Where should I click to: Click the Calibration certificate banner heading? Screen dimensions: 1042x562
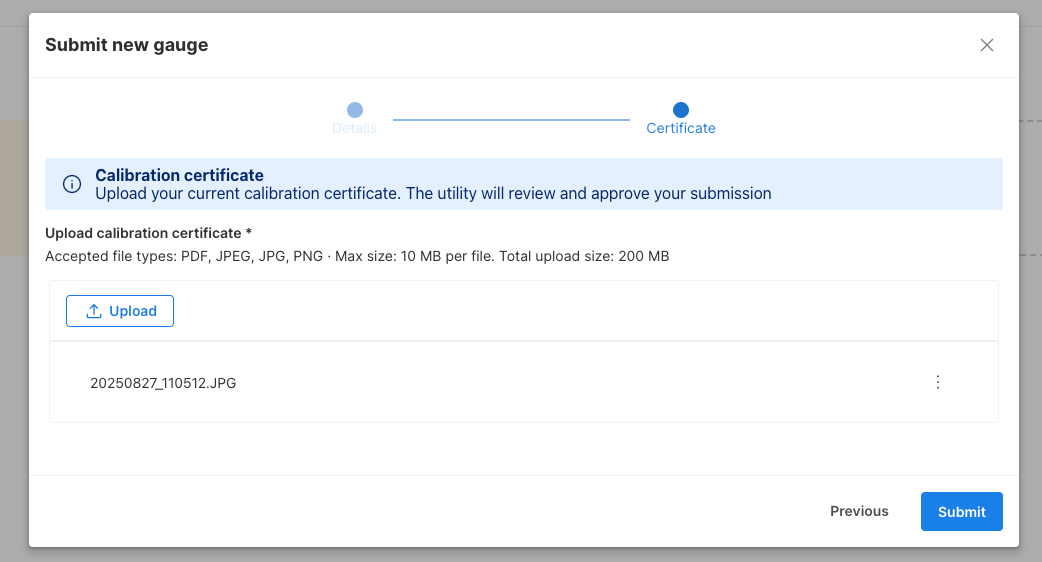coord(179,175)
